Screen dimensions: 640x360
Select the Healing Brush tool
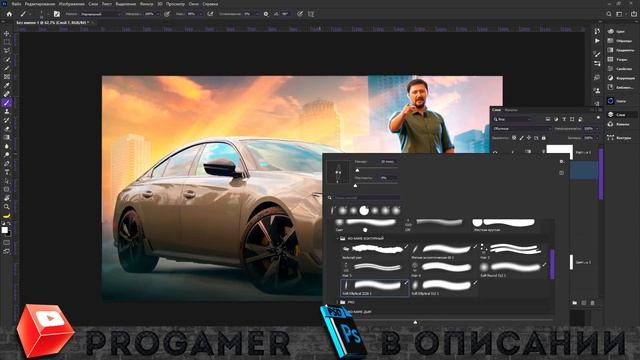tap(7, 94)
